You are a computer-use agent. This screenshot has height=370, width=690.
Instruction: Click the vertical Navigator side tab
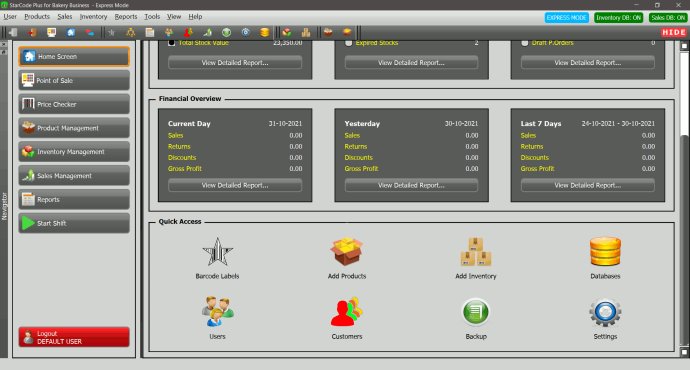point(4,206)
